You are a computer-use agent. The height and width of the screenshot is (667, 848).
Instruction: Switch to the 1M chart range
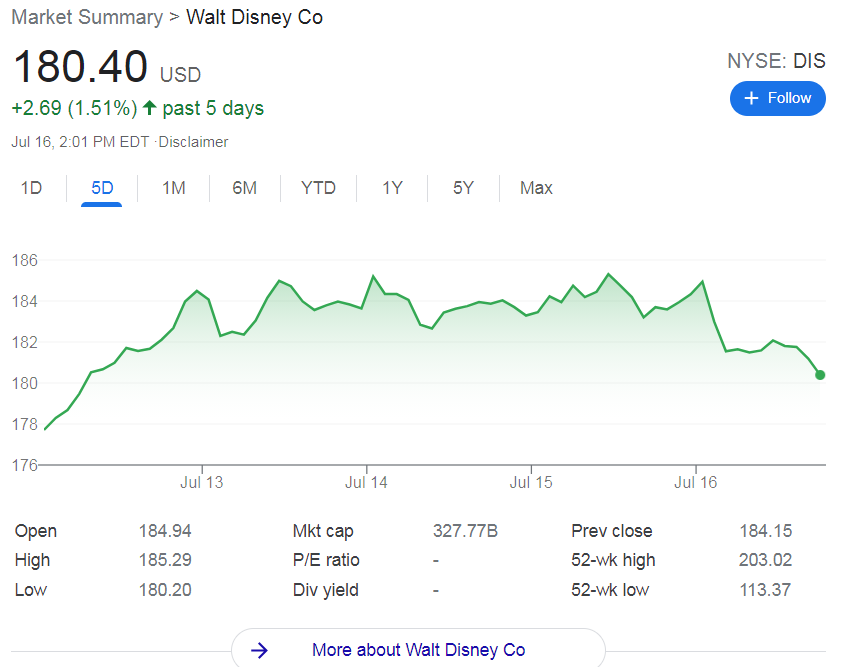coord(174,188)
